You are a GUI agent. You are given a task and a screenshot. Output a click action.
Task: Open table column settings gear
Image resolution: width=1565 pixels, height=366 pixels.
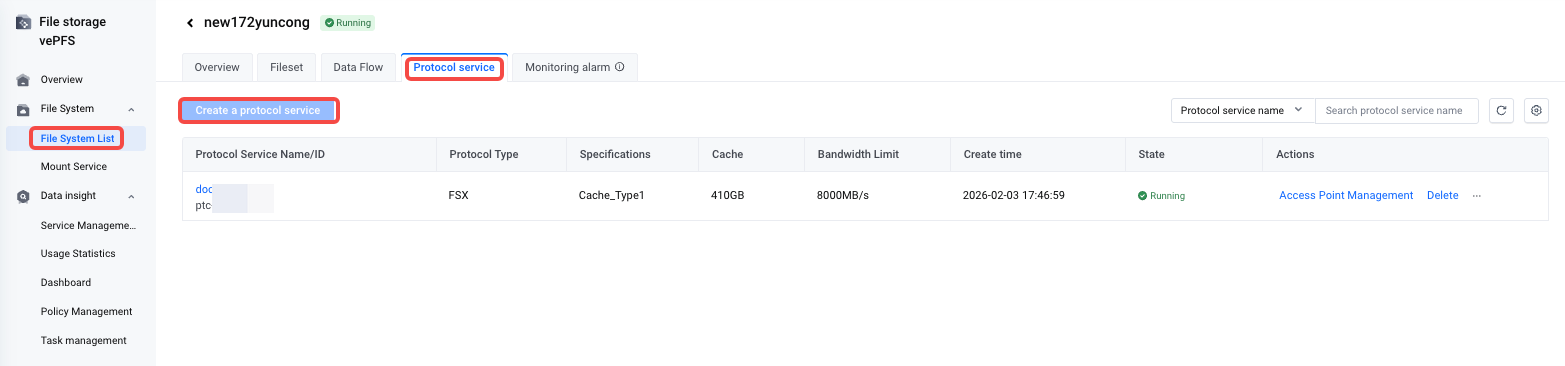[1536, 111]
